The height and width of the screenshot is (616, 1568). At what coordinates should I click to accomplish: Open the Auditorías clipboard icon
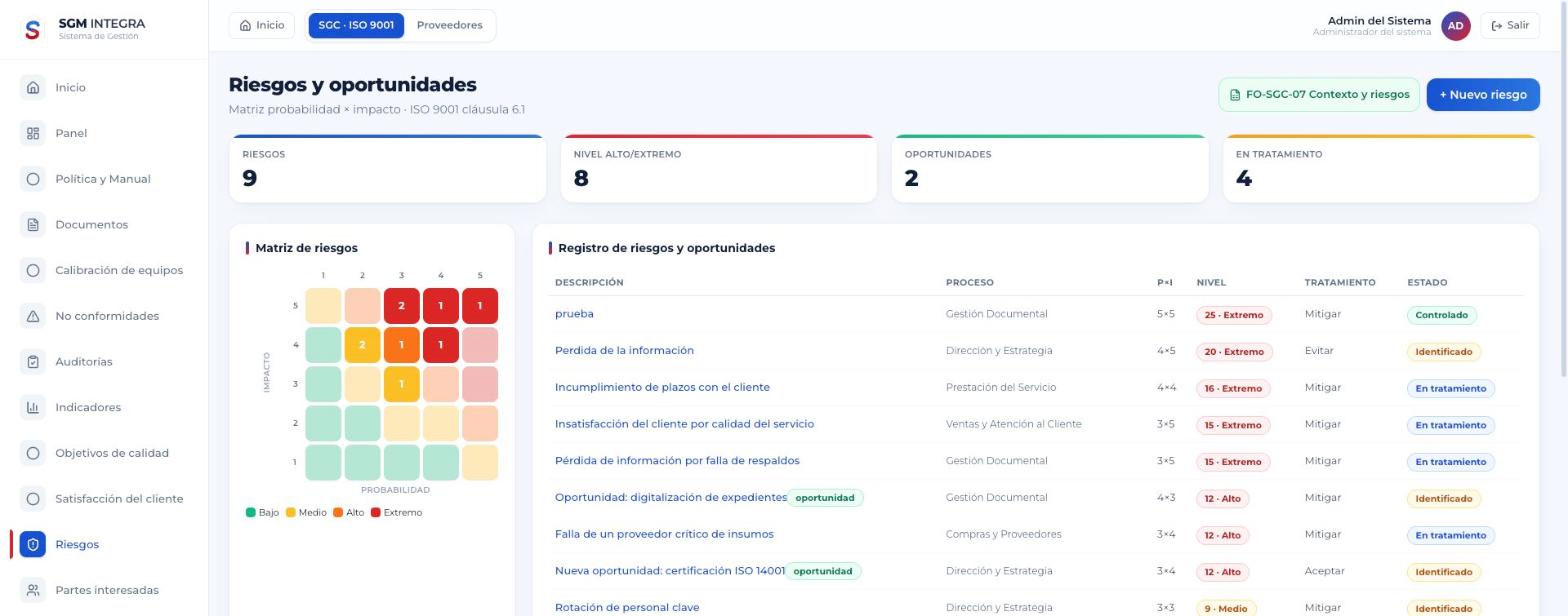click(33, 361)
